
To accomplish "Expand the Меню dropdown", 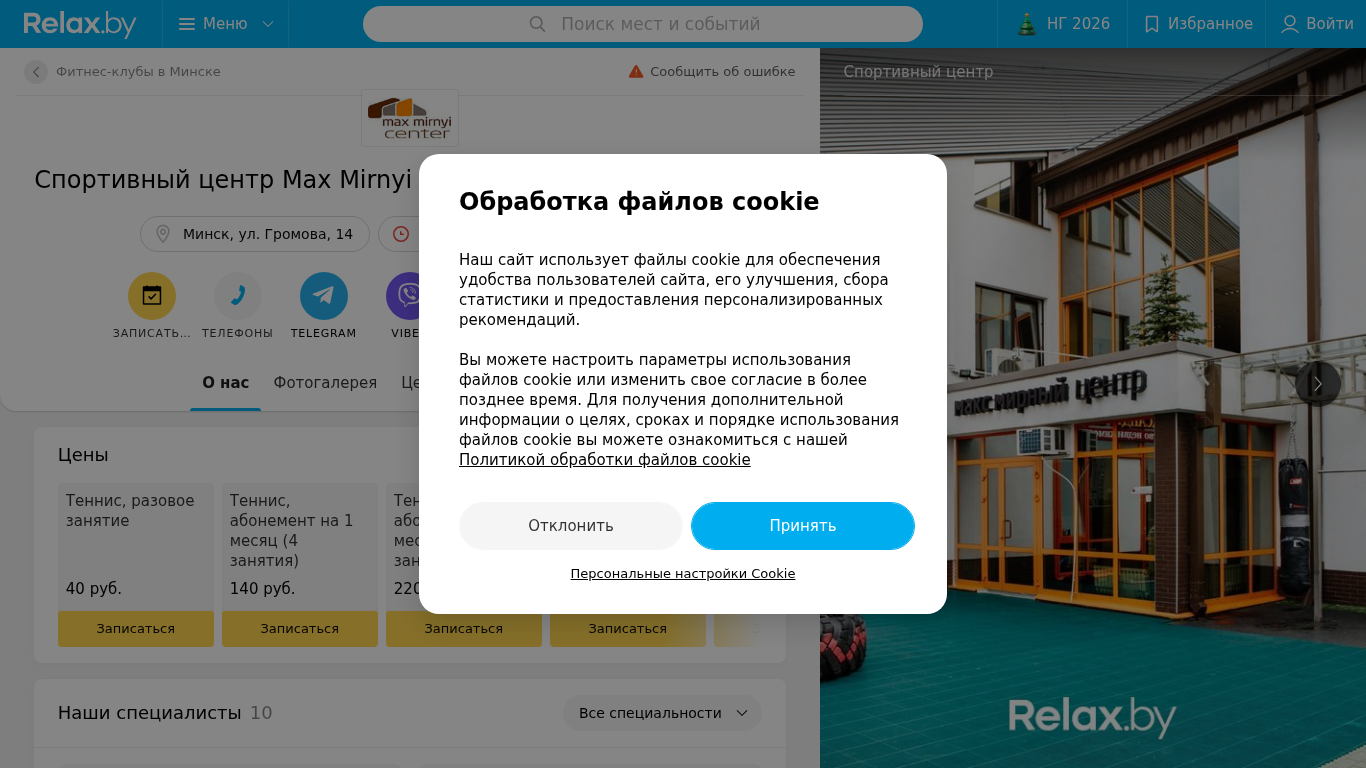I will coord(226,24).
